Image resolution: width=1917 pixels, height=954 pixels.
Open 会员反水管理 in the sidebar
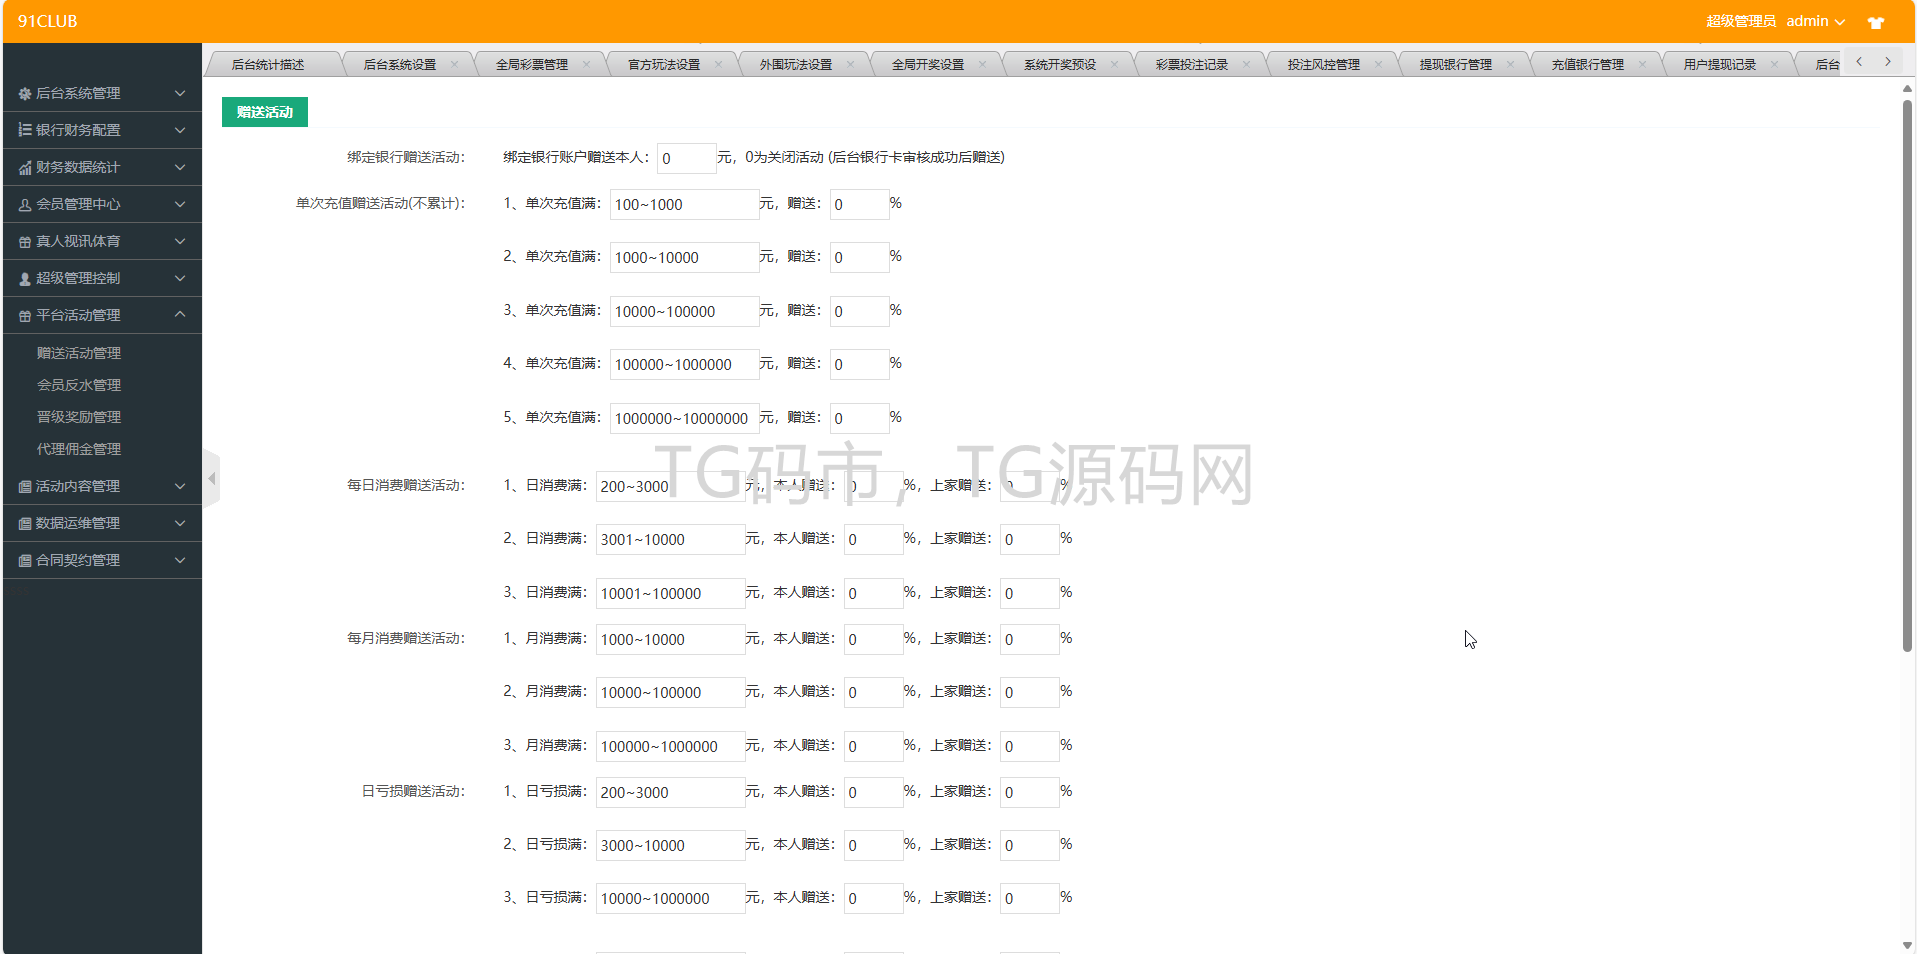click(x=79, y=385)
